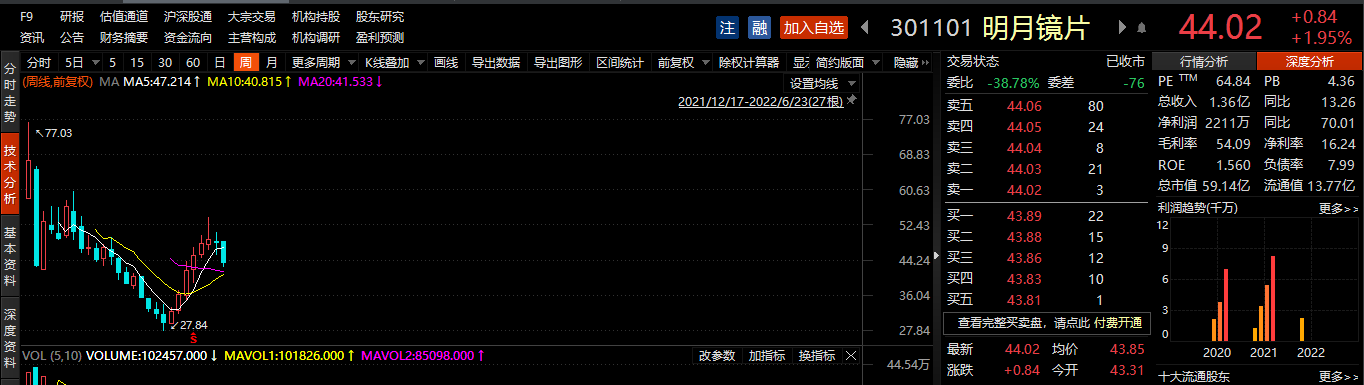Viewport: 1364px width, 385px height.
Task: Switch to 行情分析 tab
Action: pyautogui.click(x=1204, y=62)
